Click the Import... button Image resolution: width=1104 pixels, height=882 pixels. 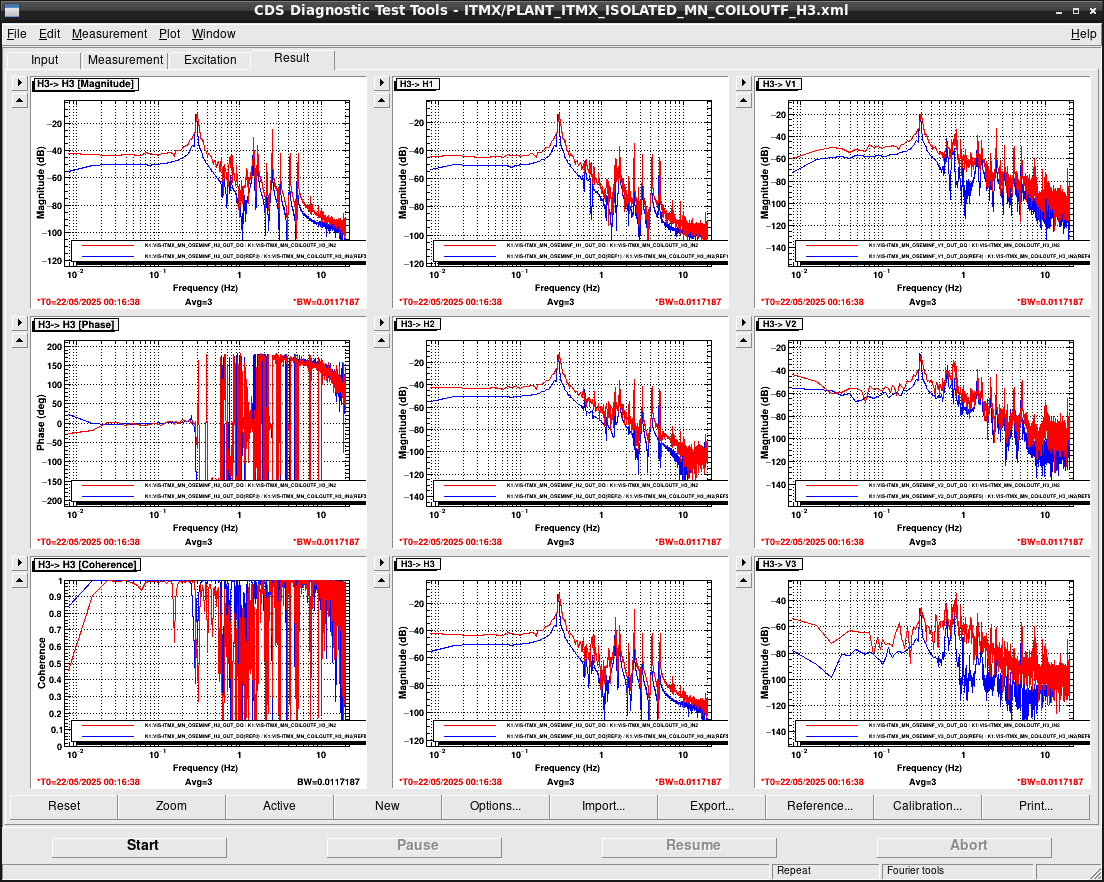603,806
